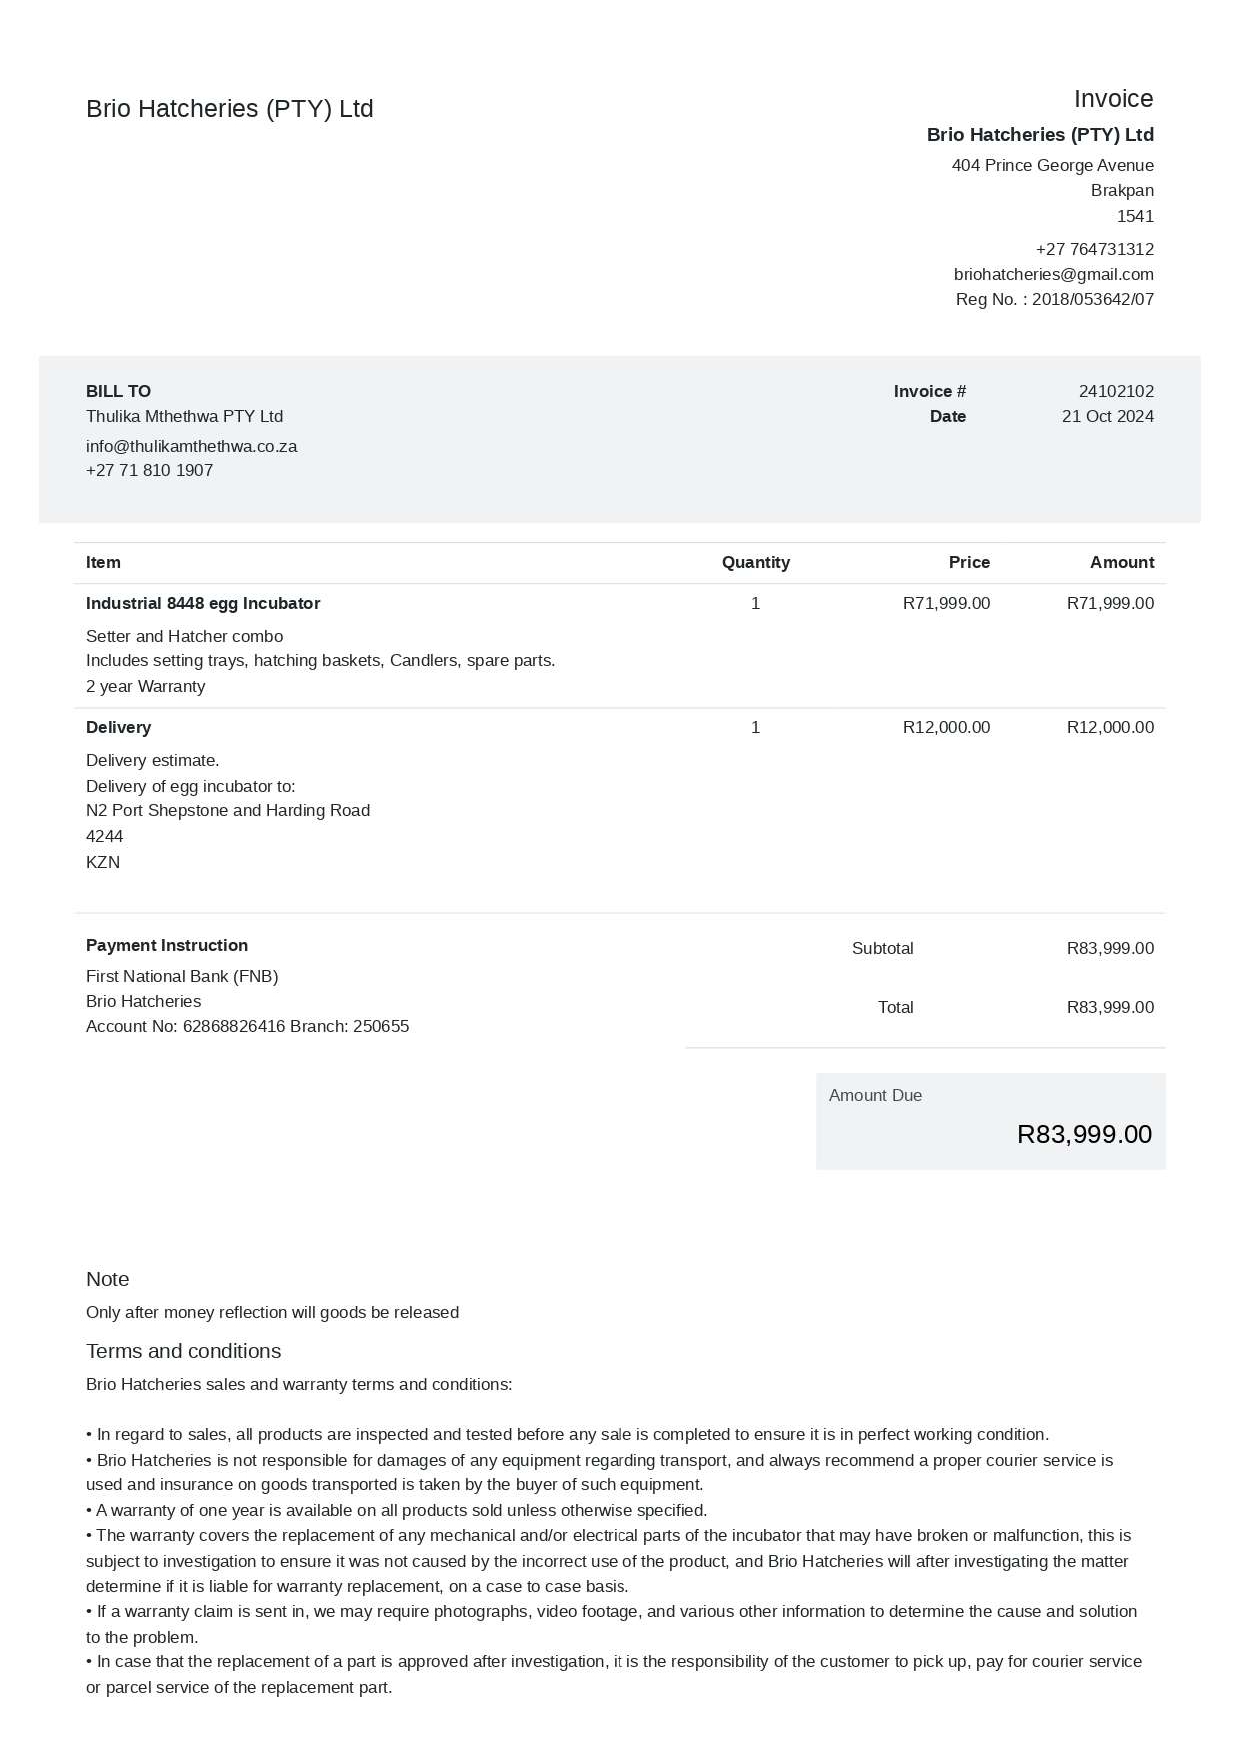Click the Terms and conditions heading
This screenshot has height=1755, width=1240.
point(183,1351)
